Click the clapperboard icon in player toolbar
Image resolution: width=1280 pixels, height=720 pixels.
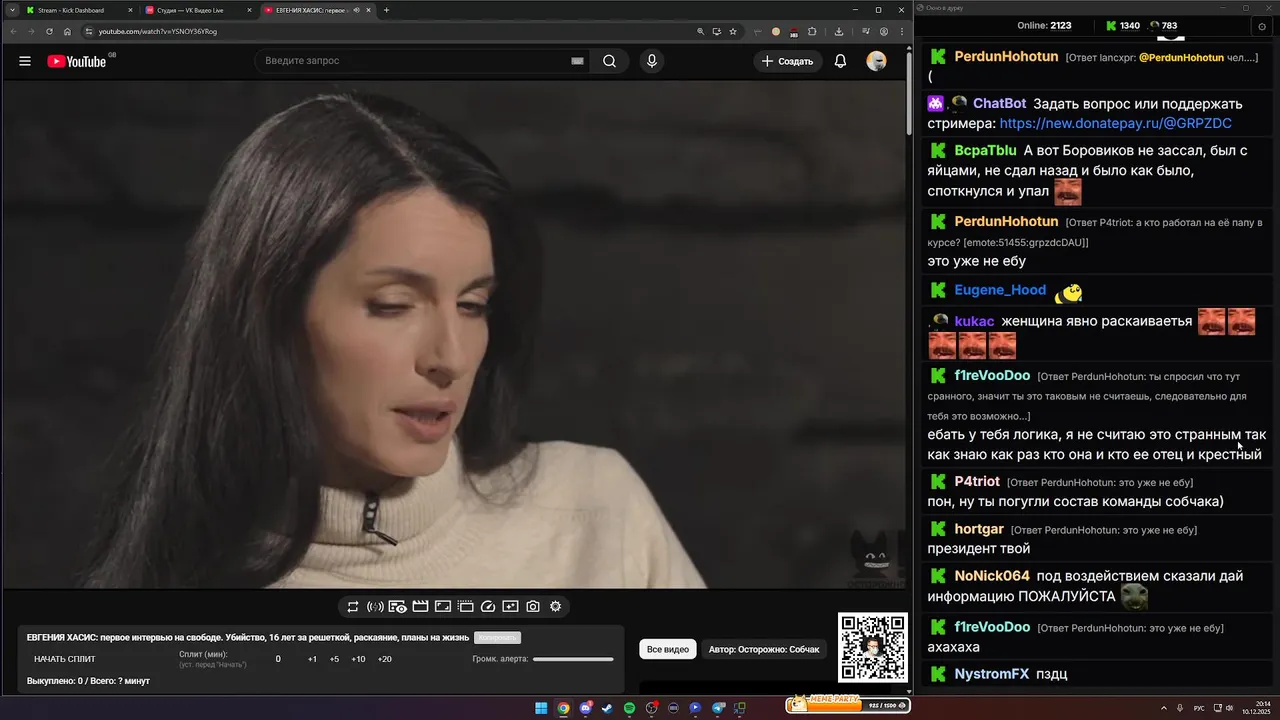click(420, 606)
